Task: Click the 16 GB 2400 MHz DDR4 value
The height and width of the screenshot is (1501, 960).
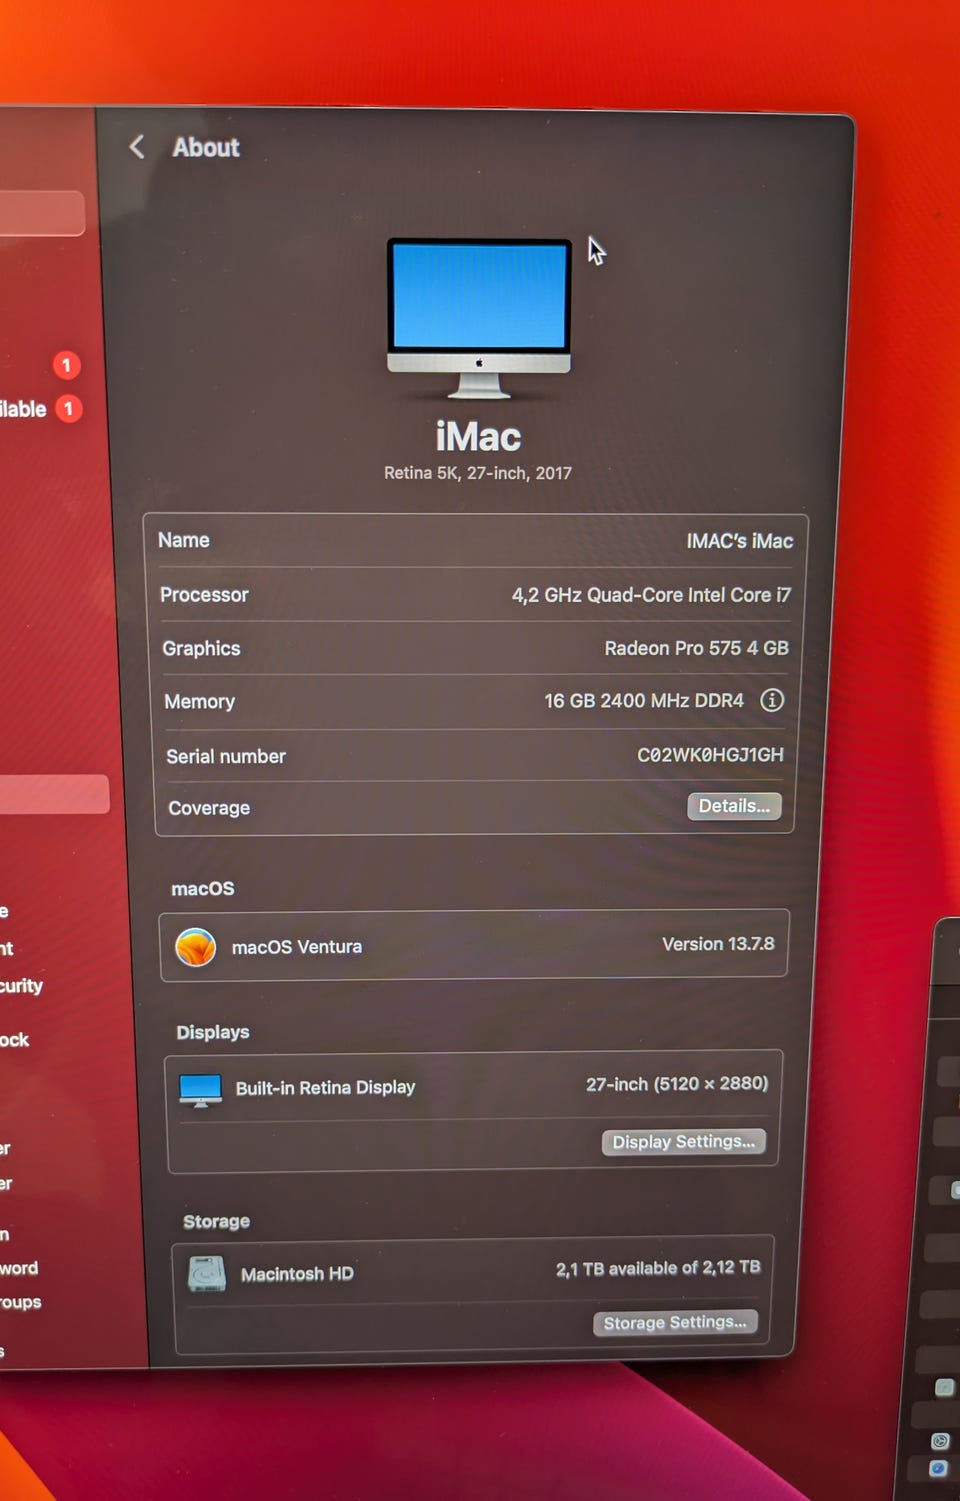Action: (644, 701)
